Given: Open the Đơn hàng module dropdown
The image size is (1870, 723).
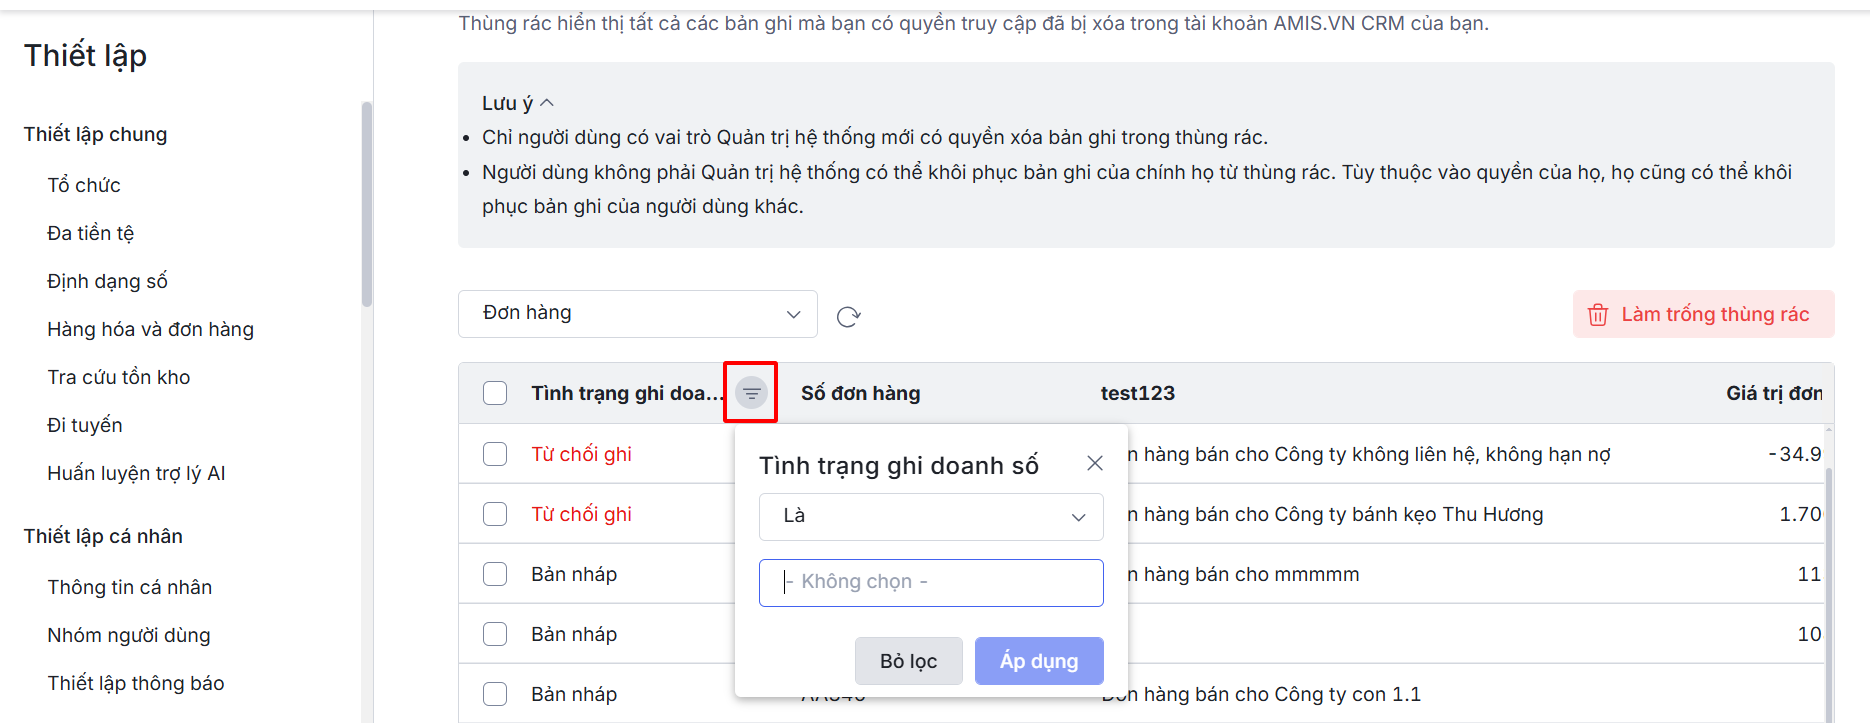Looking at the screenshot, I should [638, 314].
